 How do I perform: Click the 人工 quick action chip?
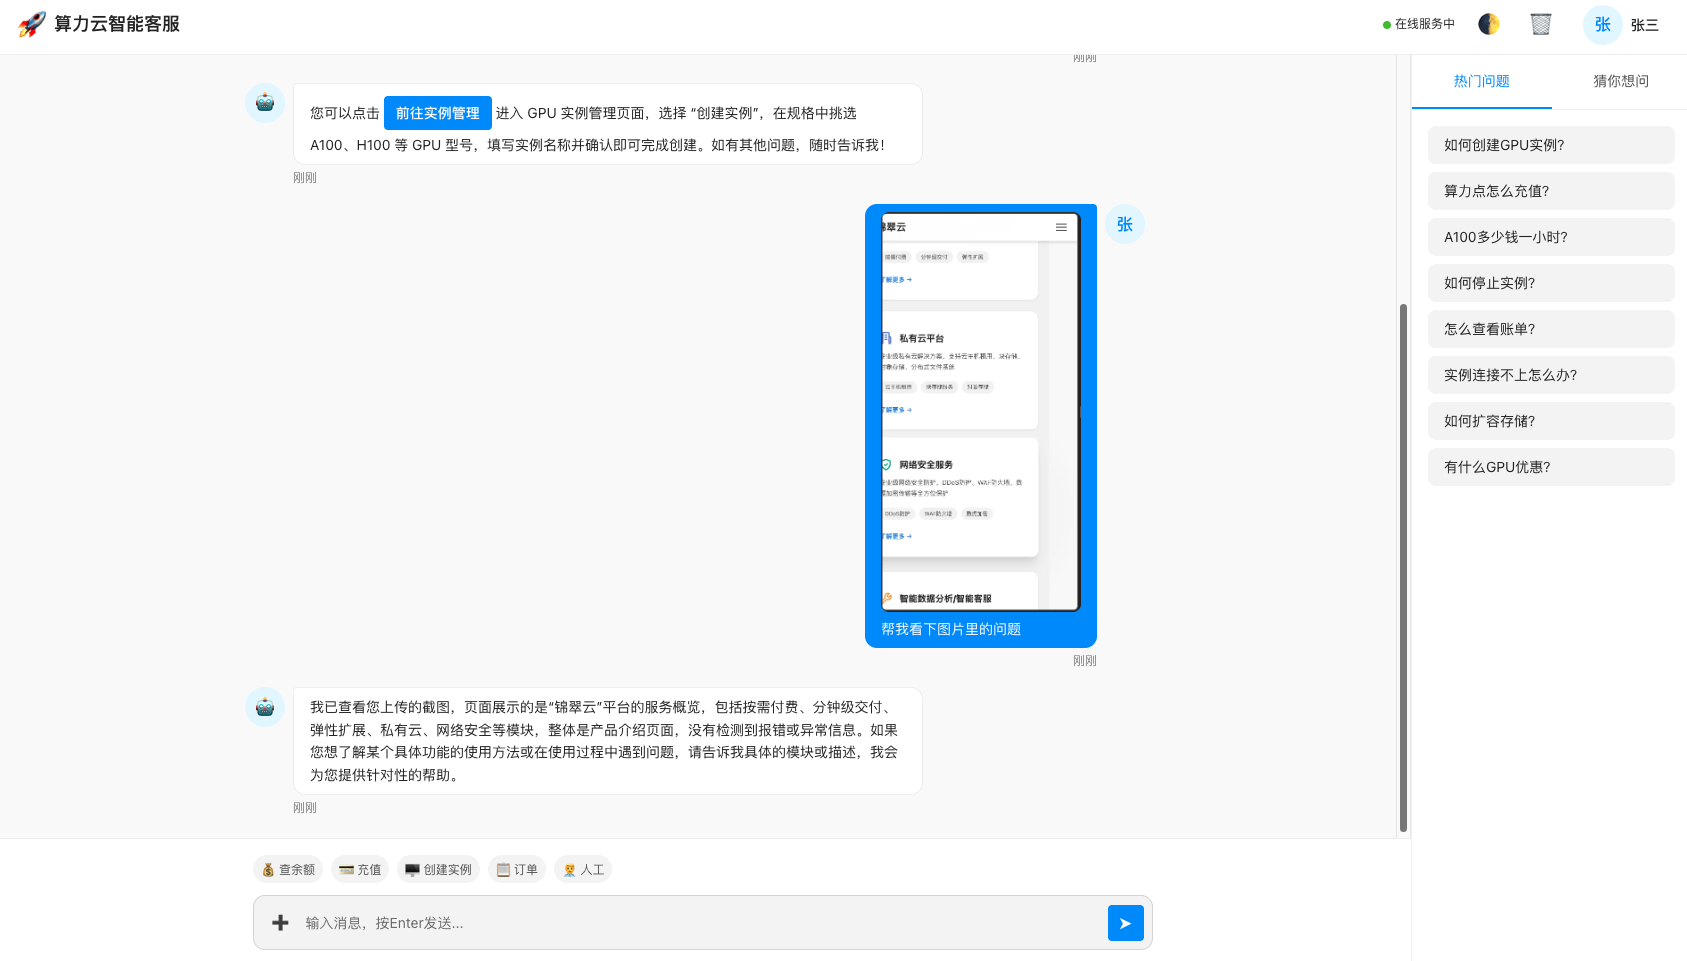click(583, 870)
